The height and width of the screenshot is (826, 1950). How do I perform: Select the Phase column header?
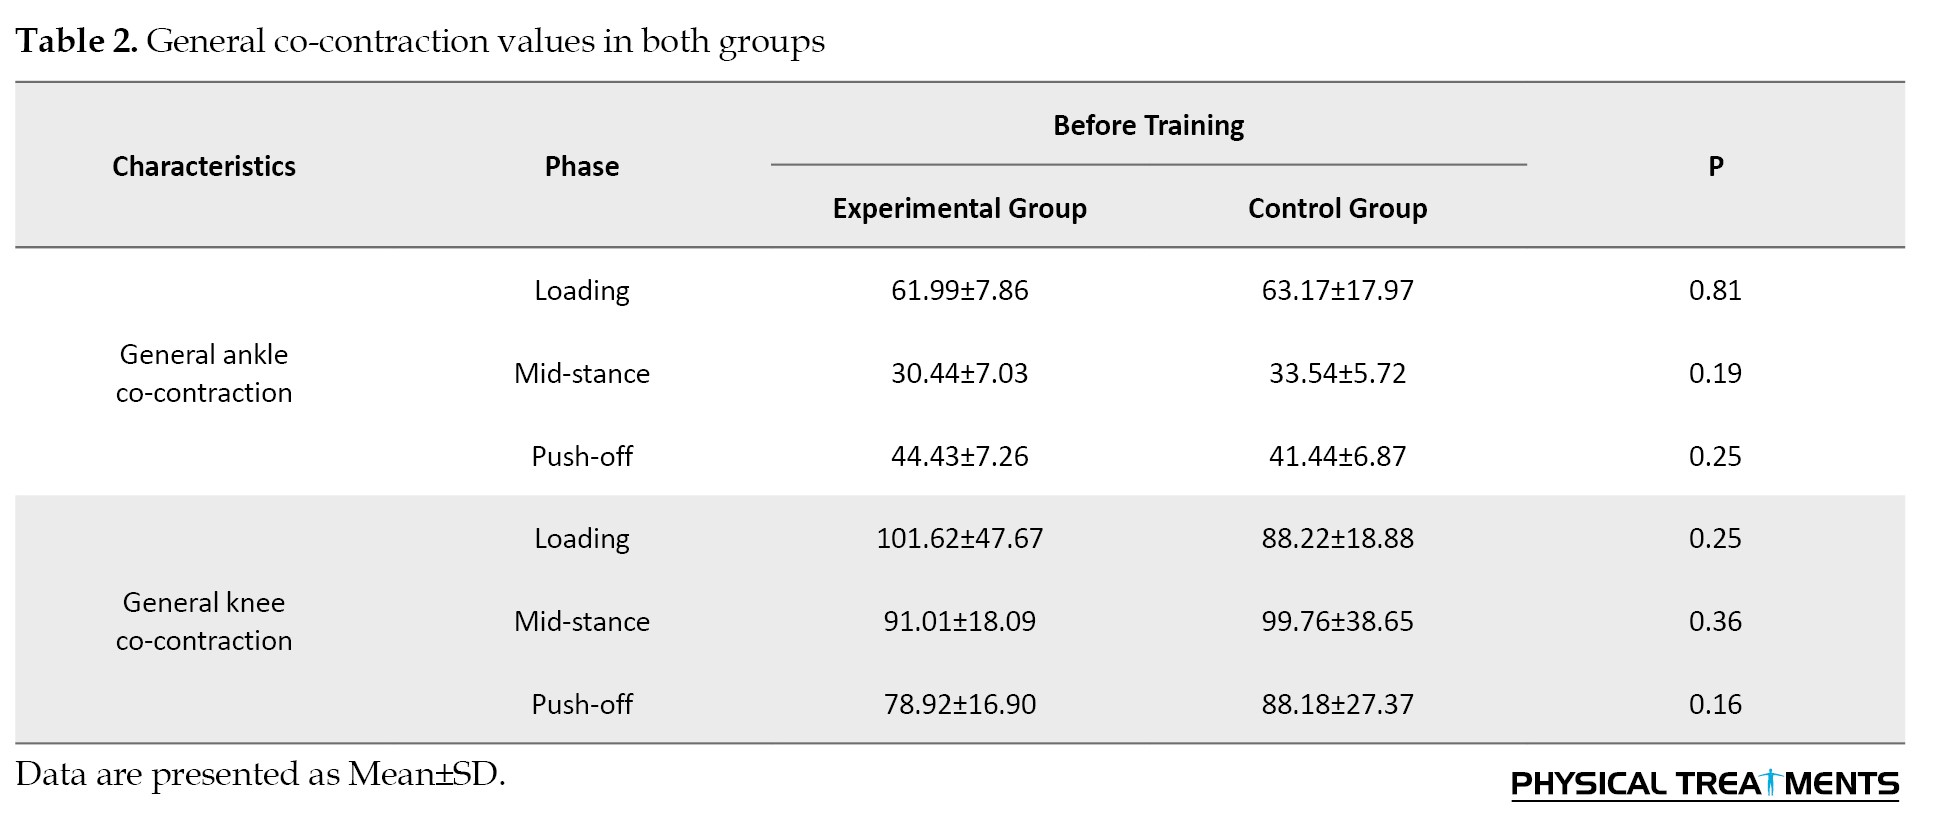(581, 166)
